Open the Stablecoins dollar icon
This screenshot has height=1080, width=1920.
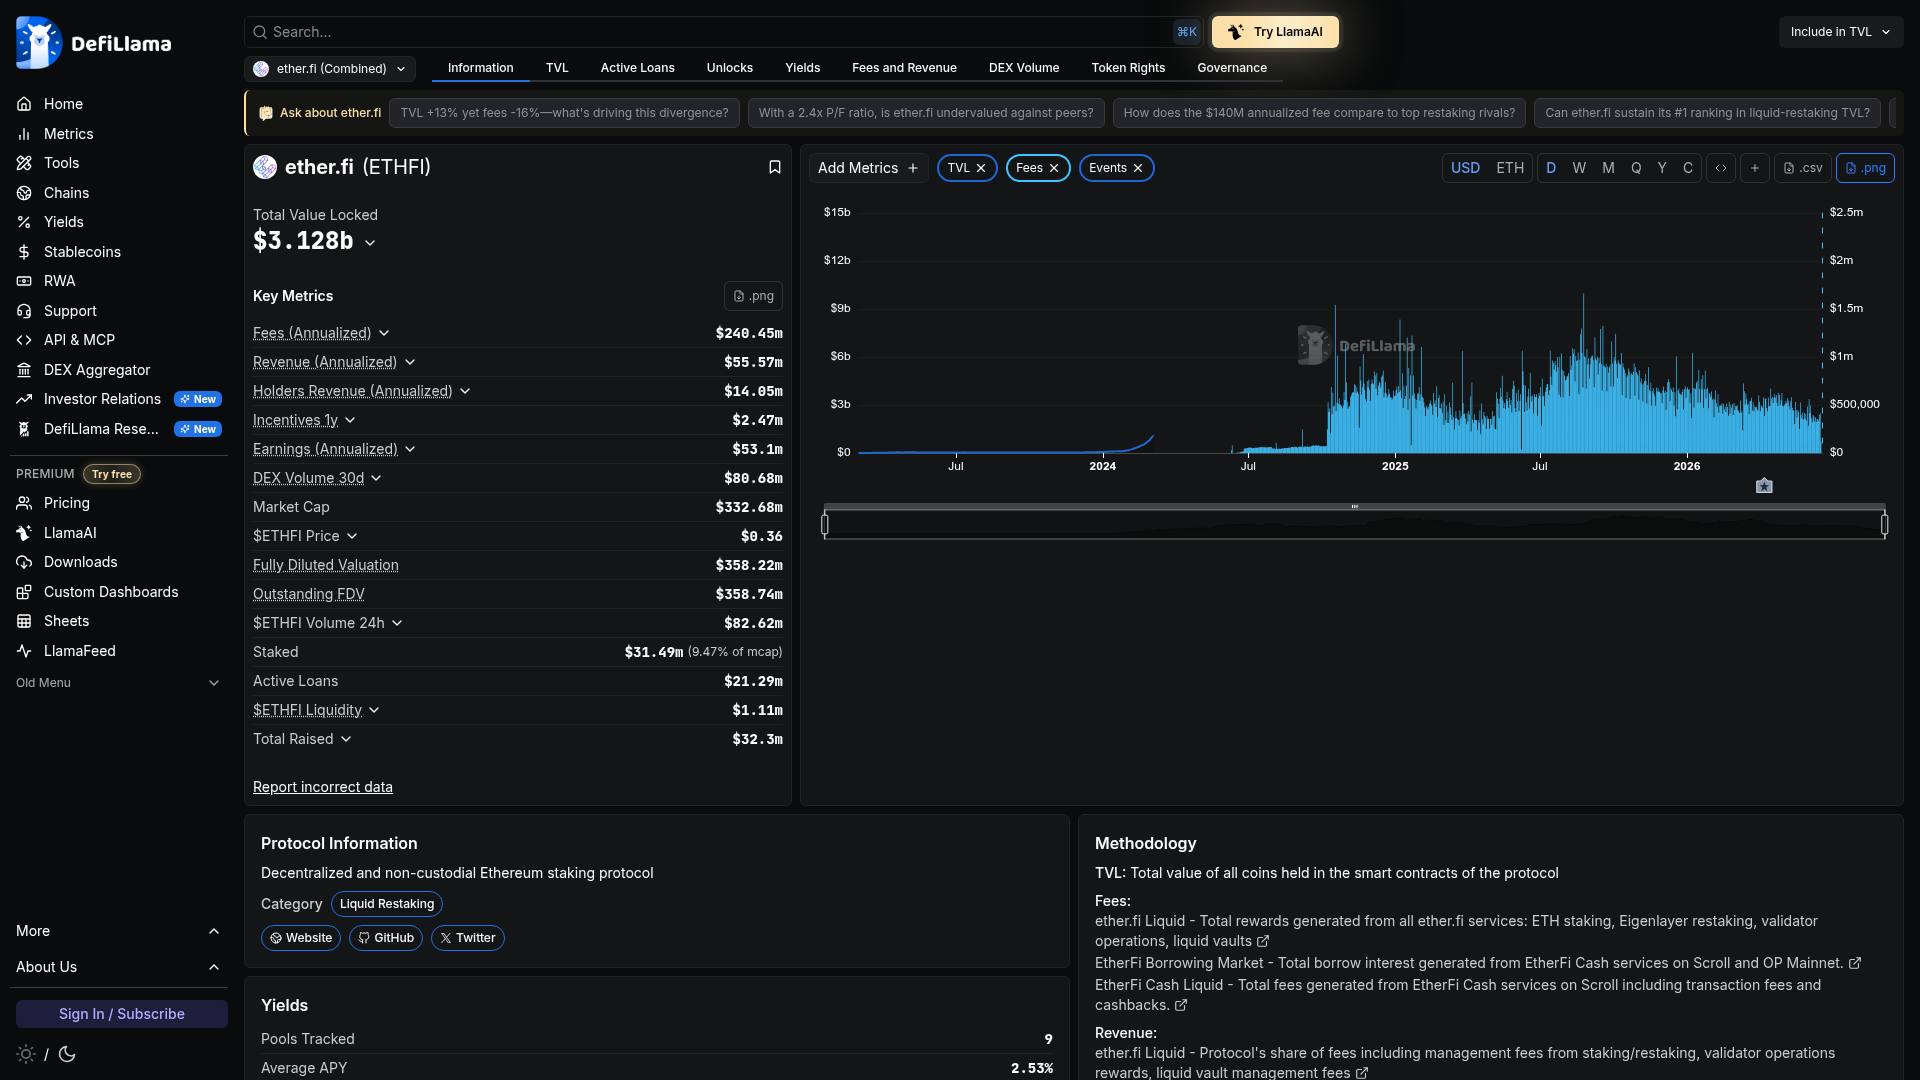click(x=24, y=252)
